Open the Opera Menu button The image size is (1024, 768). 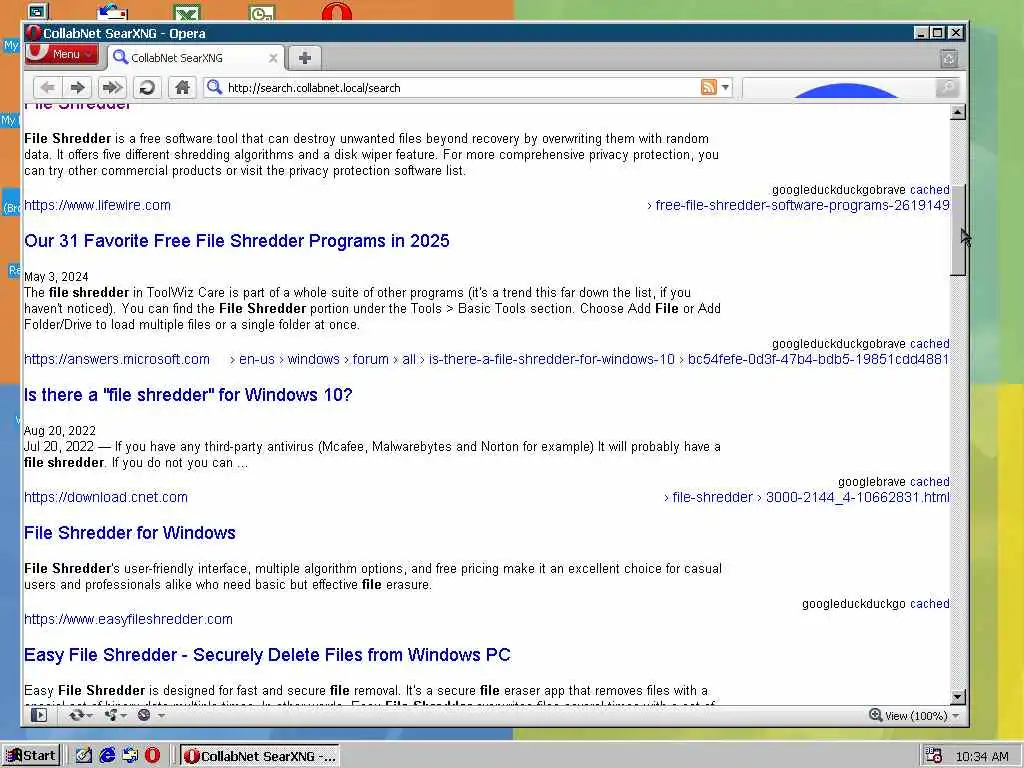pyautogui.click(x=61, y=54)
